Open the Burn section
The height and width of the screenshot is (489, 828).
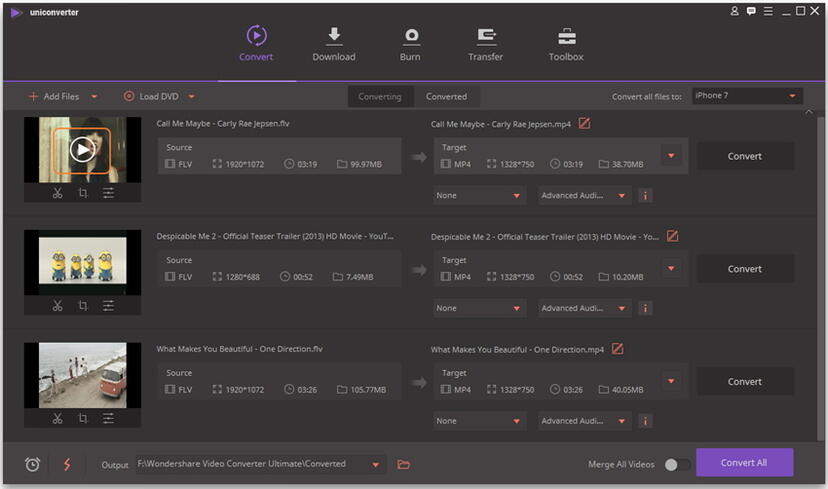click(x=410, y=44)
